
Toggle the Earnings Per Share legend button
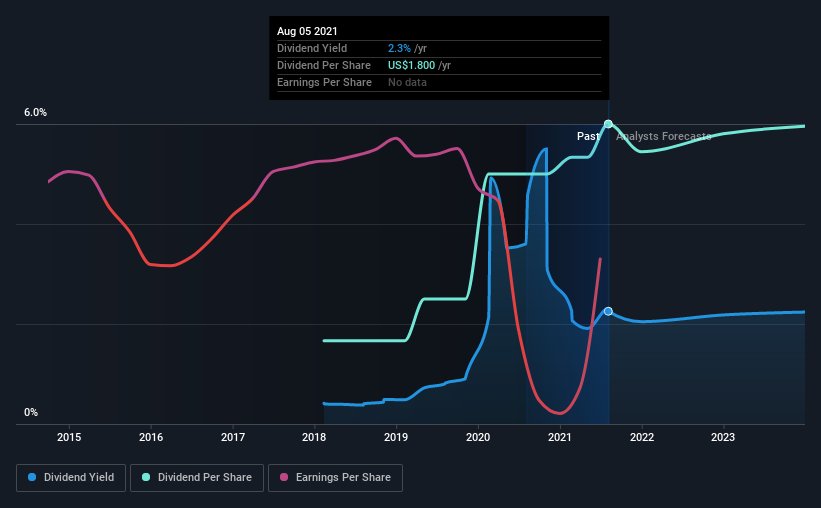(336, 478)
